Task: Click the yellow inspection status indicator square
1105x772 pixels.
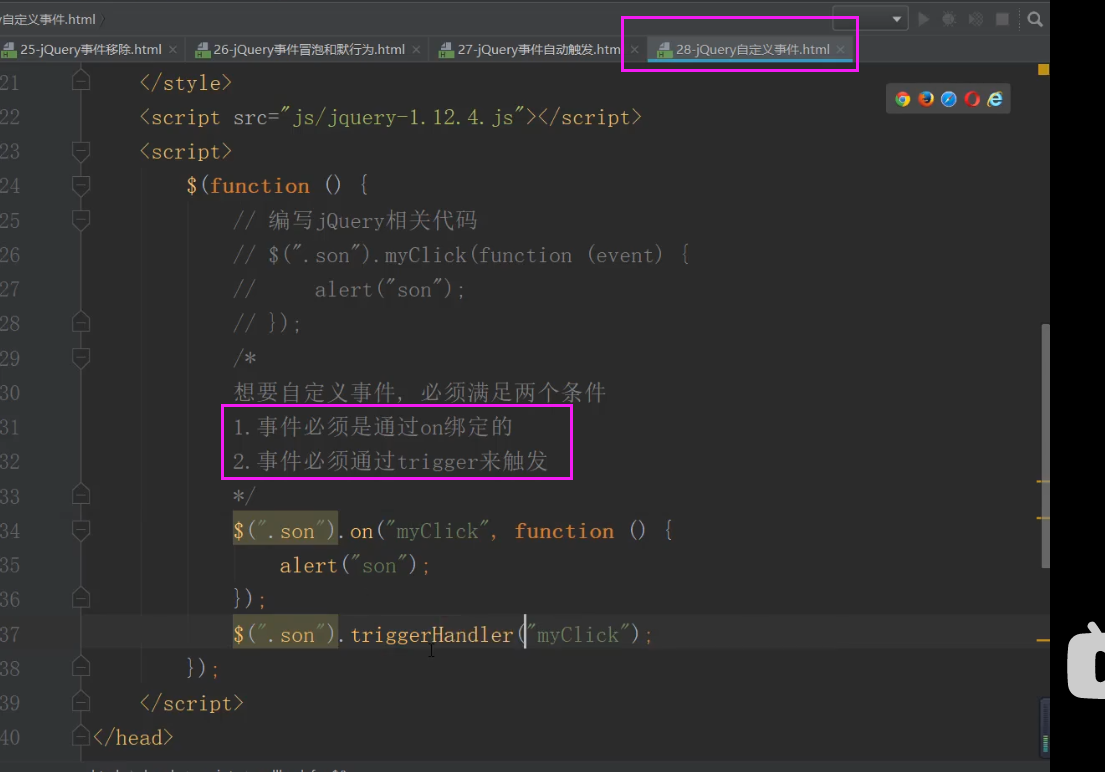Action: click(1044, 69)
